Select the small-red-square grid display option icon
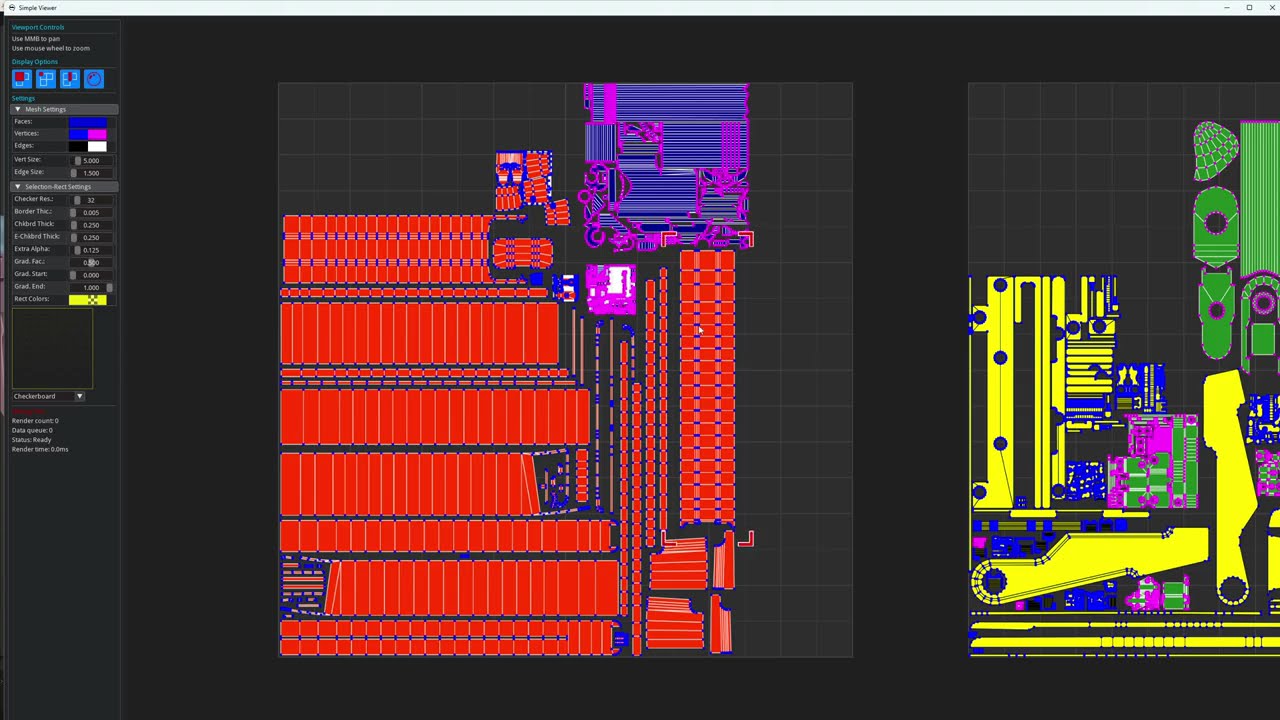 click(45, 79)
